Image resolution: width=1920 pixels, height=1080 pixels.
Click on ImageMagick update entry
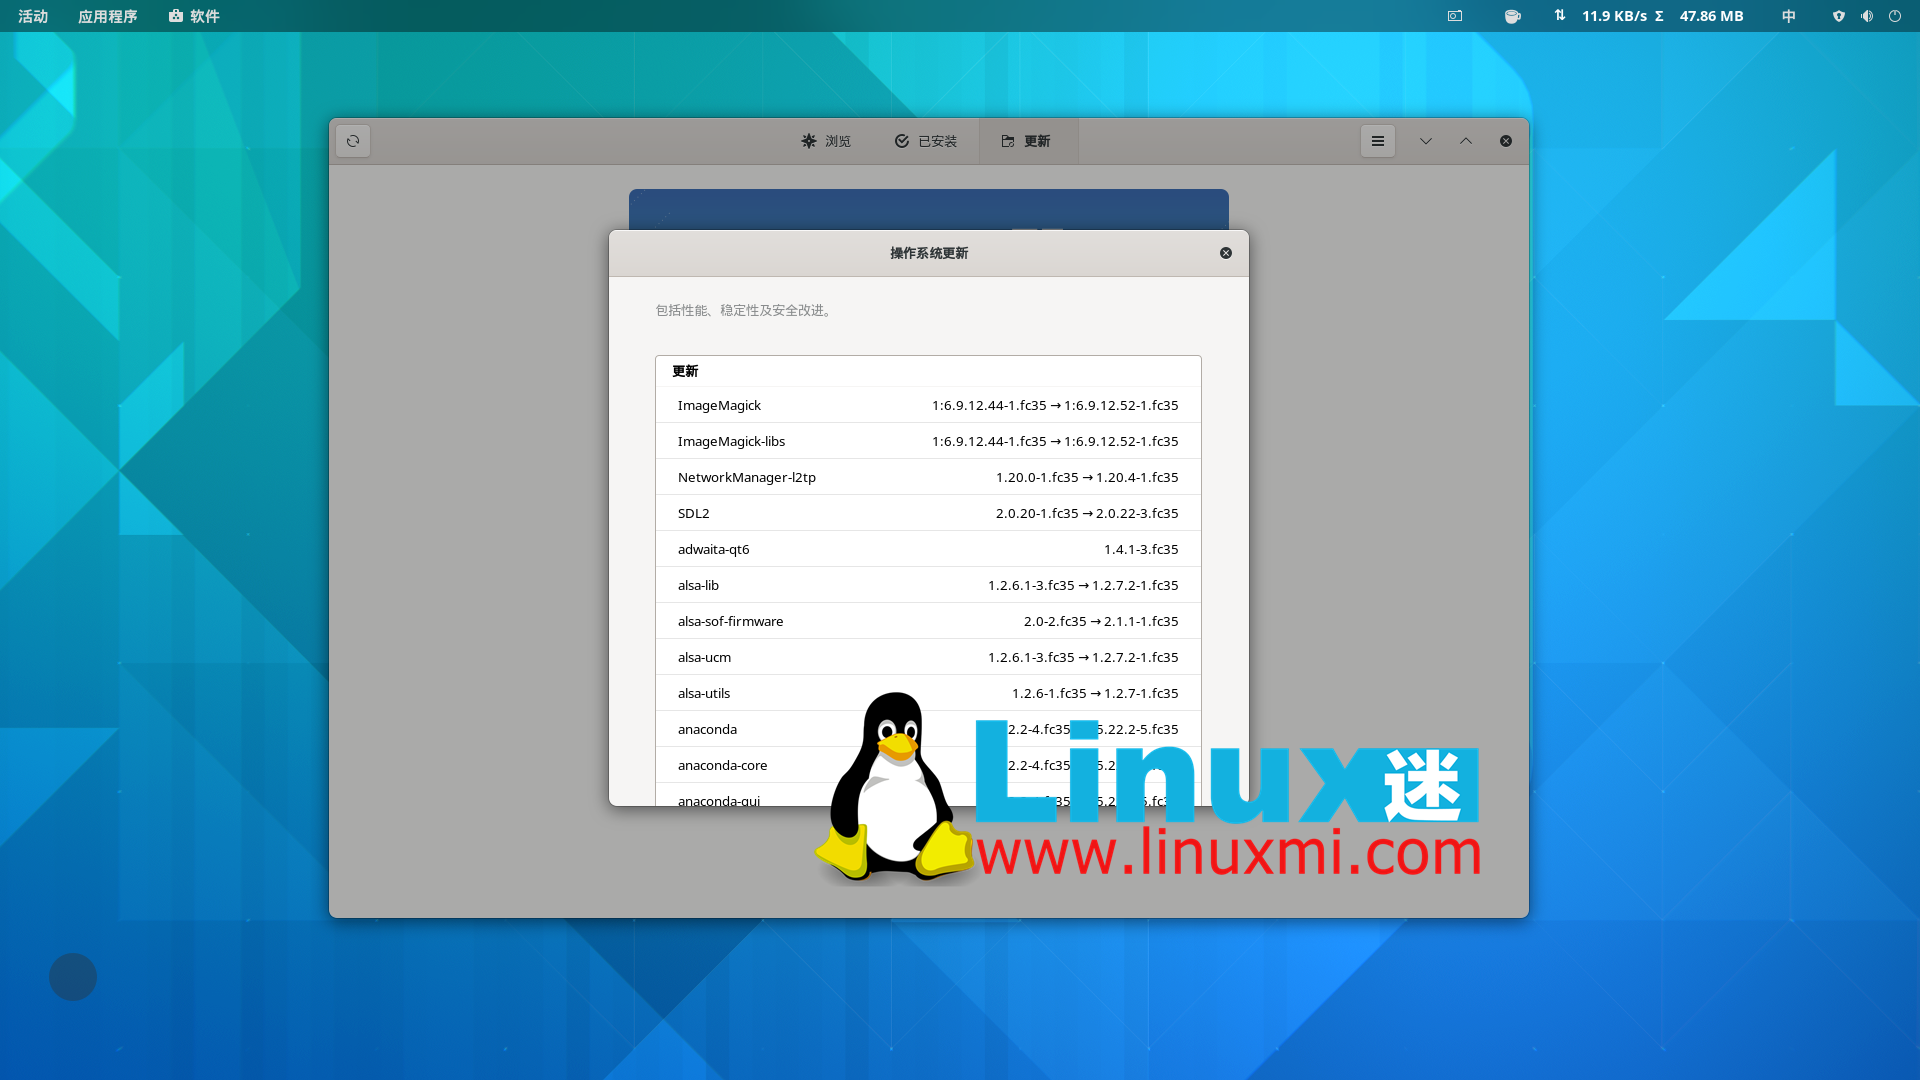(x=928, y=405)
